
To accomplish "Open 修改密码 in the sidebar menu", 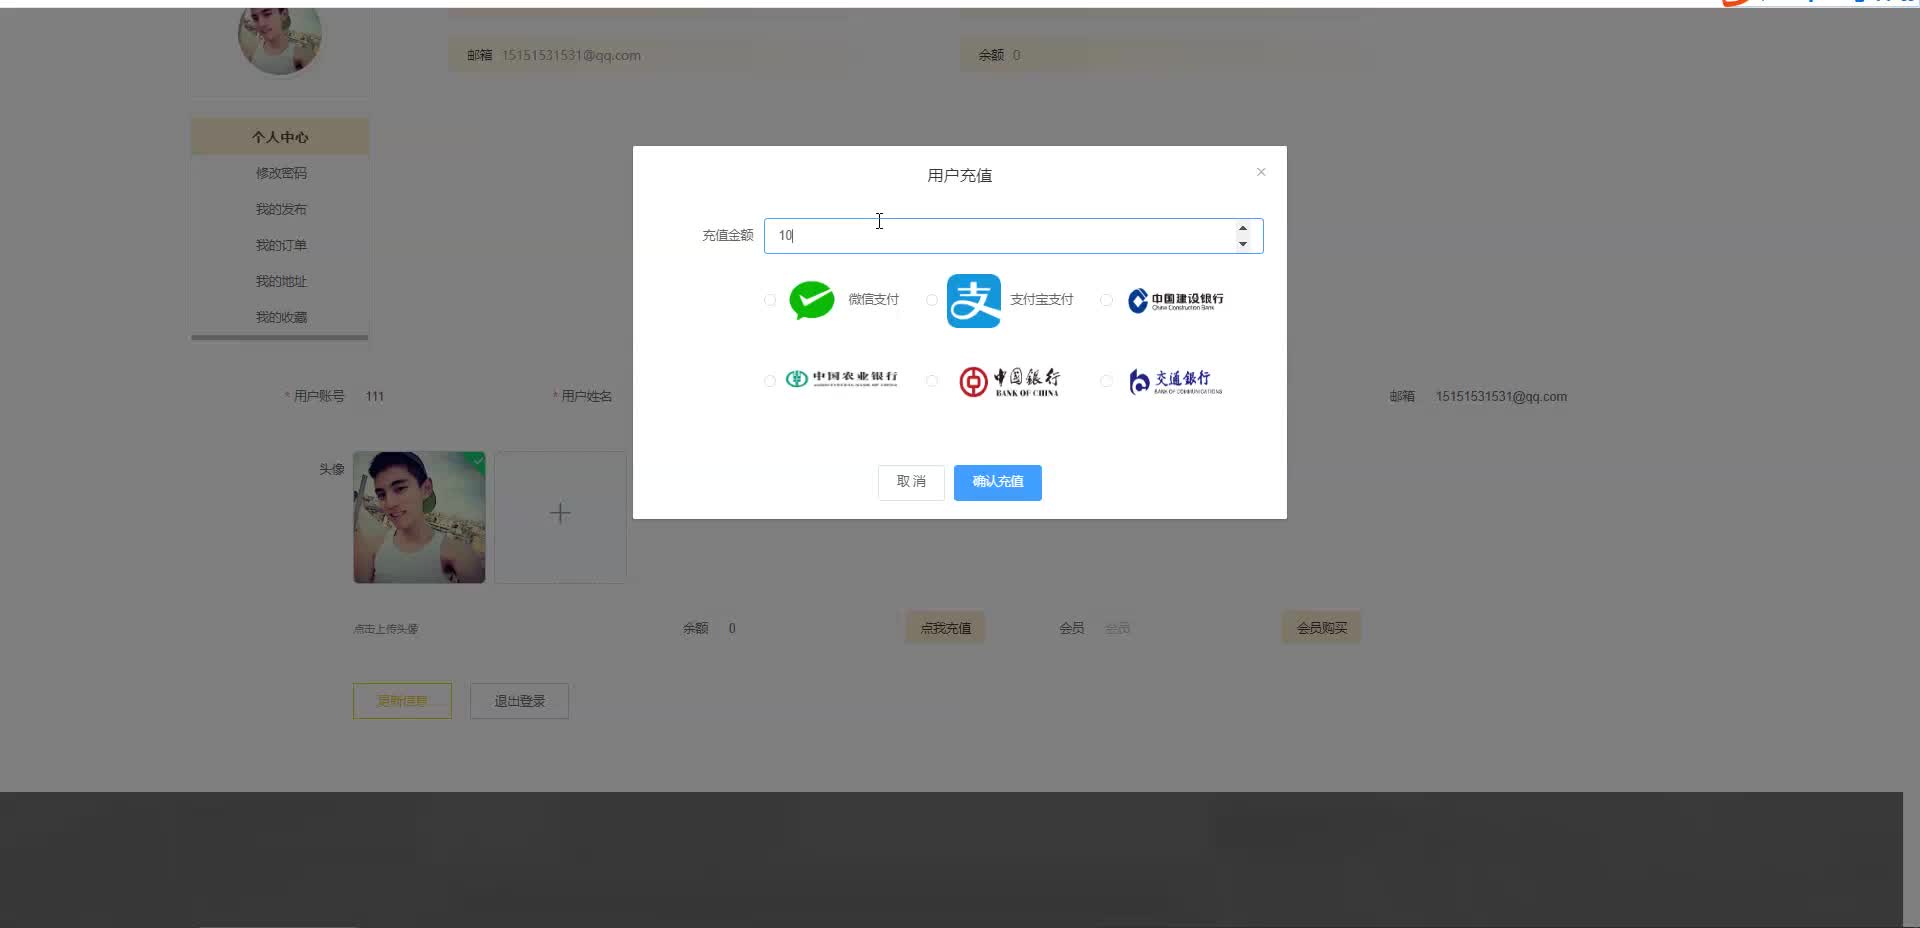I will click(281, 172).
